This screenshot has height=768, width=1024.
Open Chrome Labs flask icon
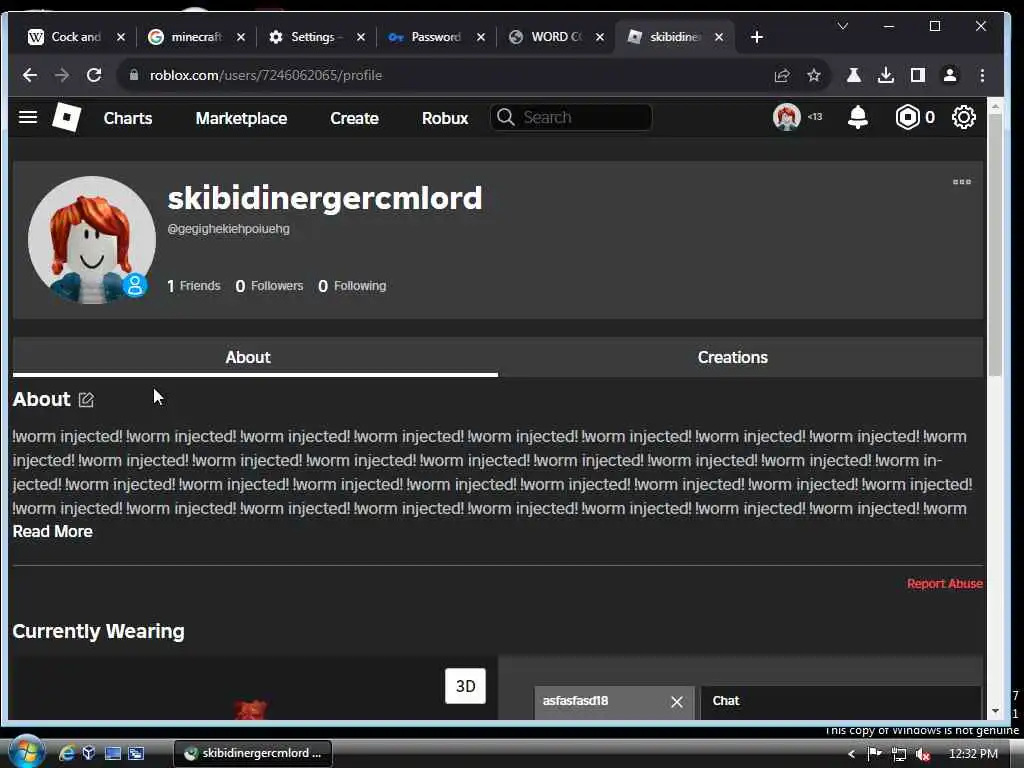coord(854,76)
